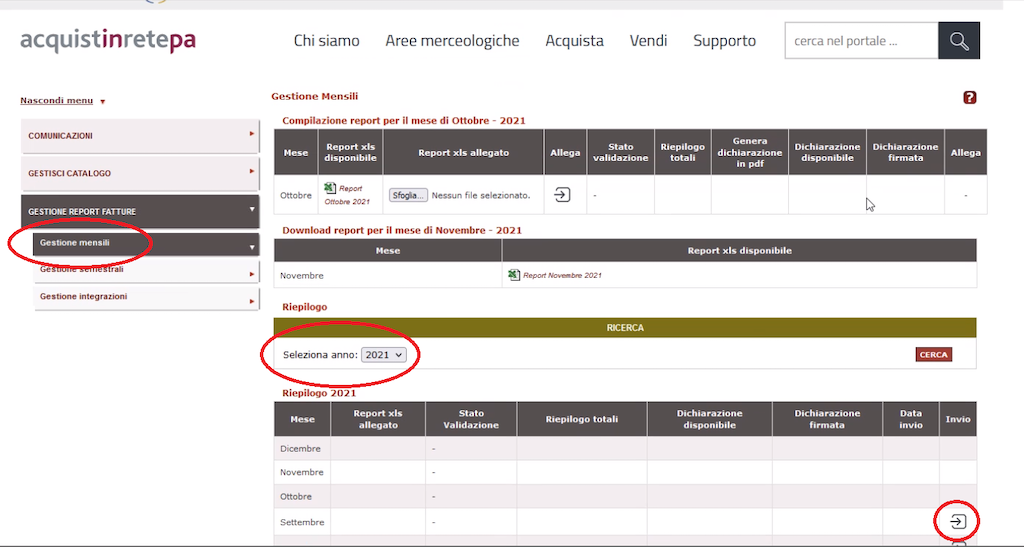Open Gestione semestrali in sidebar

[x=145, y=270]
